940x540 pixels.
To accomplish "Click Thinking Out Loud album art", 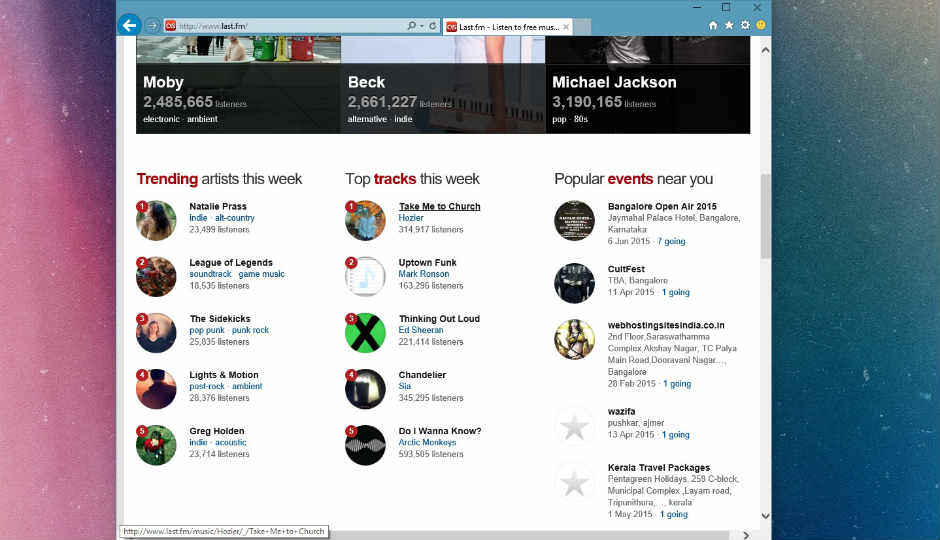I will pos(365,333).
